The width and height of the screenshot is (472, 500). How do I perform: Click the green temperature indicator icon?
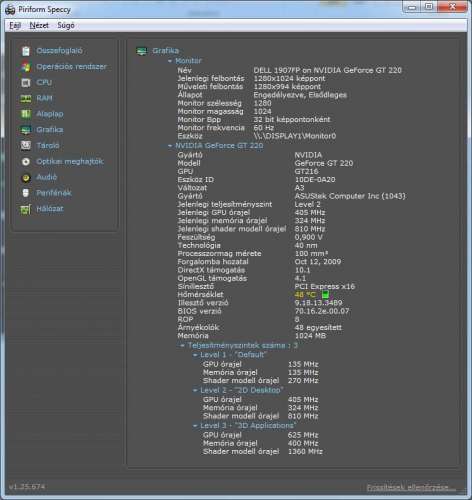coord(325,295)
